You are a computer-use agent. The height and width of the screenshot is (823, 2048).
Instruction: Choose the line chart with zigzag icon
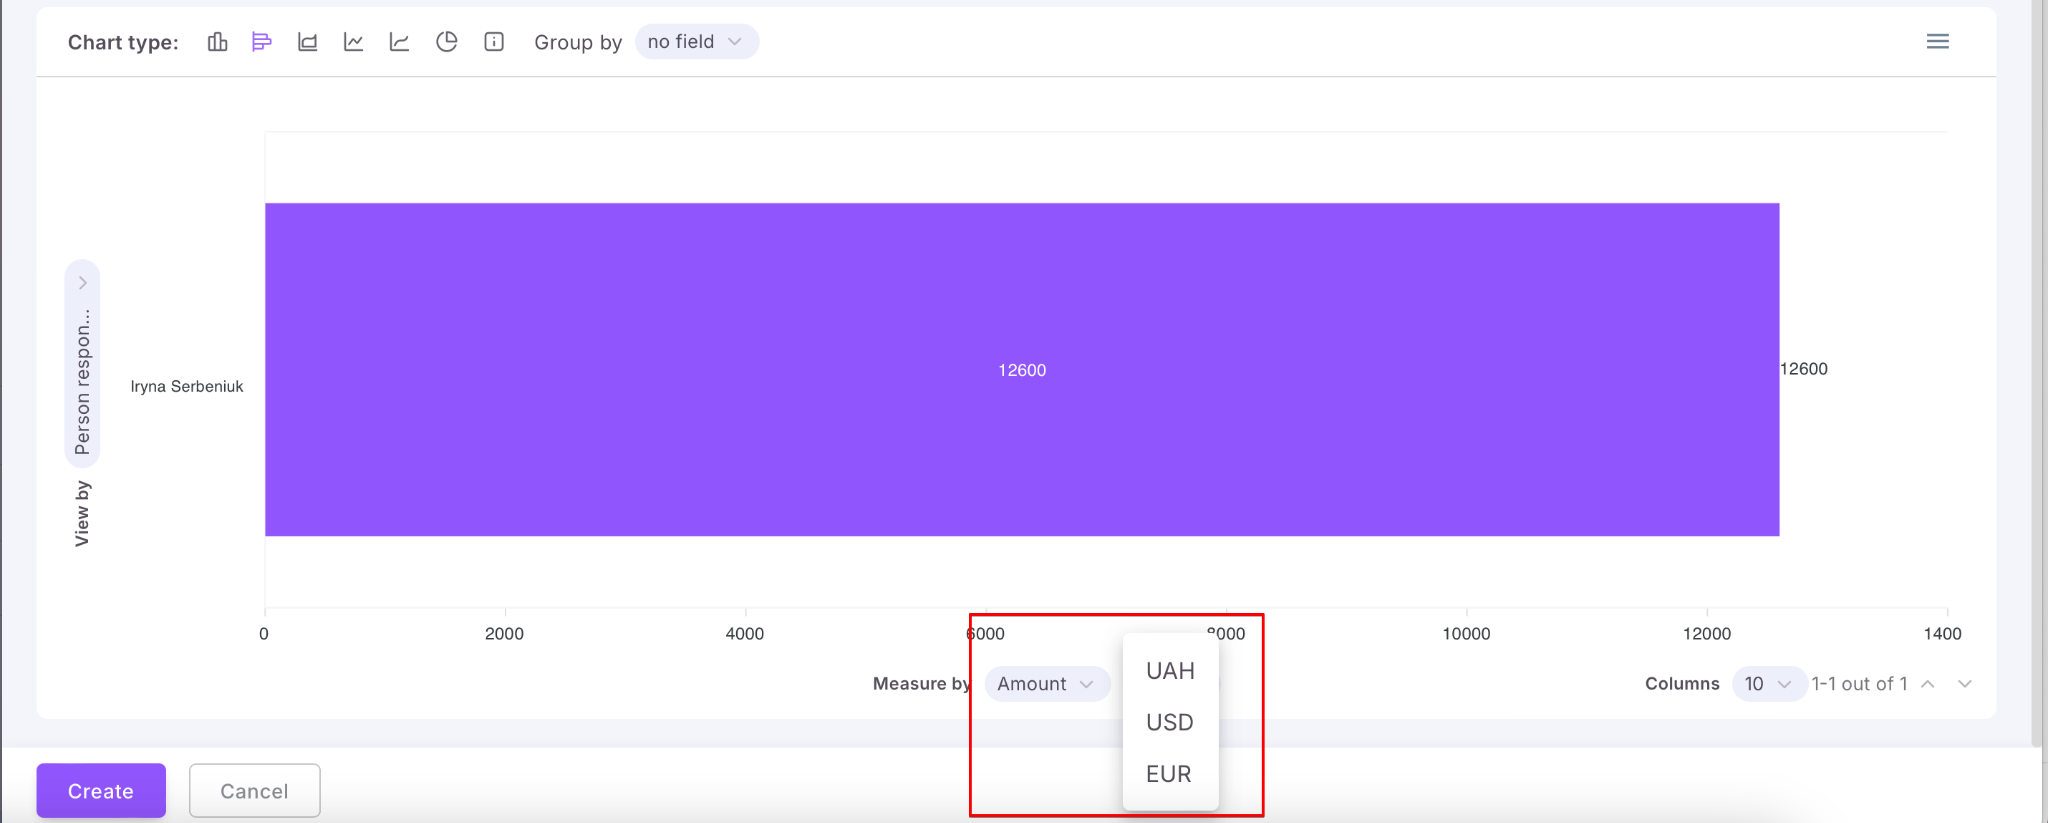(353, 42)
